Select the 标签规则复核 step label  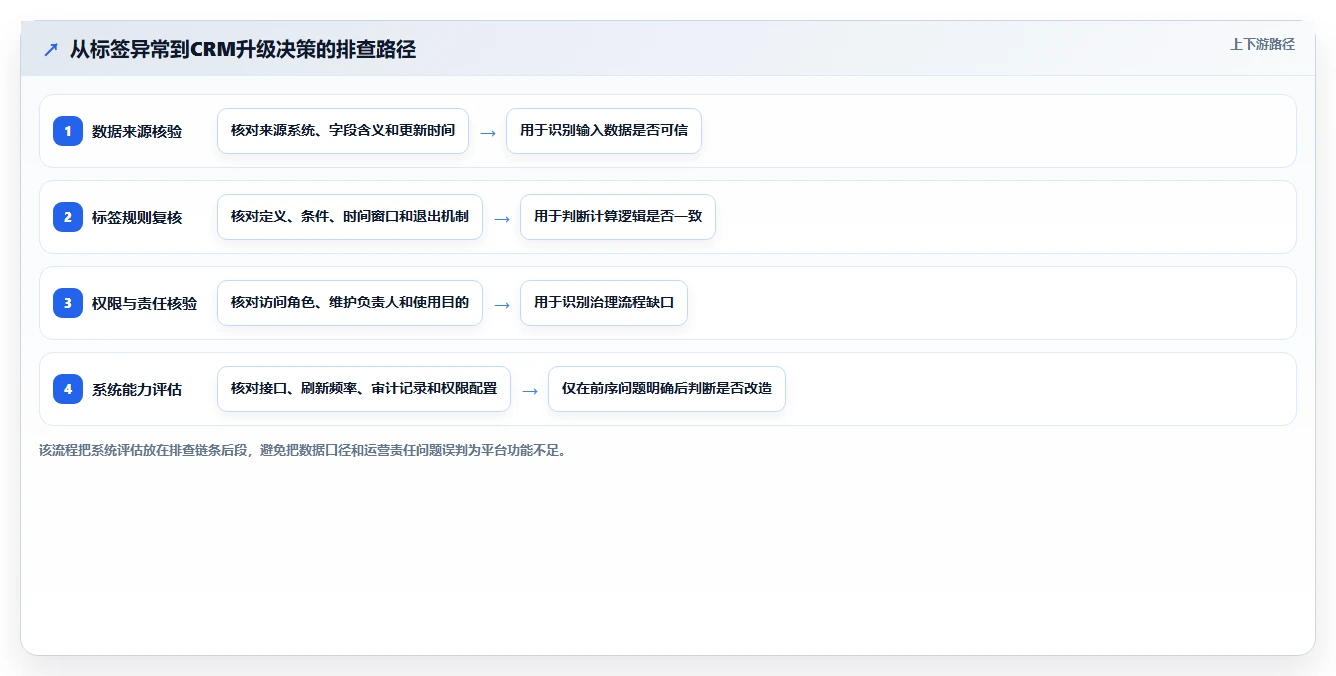pos(137,217)
